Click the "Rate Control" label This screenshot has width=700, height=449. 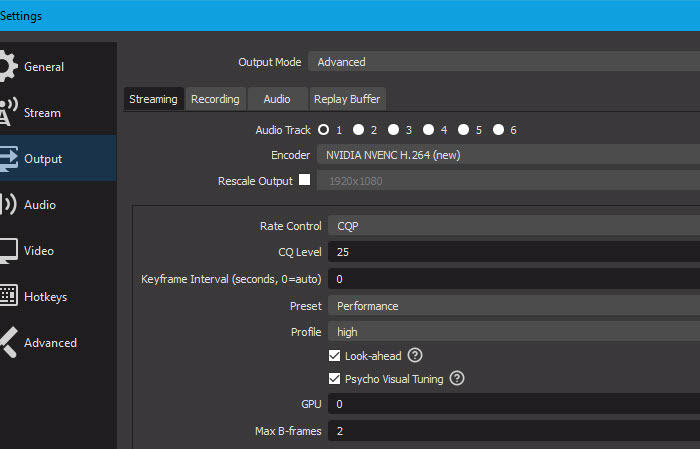tap(291, 226)
